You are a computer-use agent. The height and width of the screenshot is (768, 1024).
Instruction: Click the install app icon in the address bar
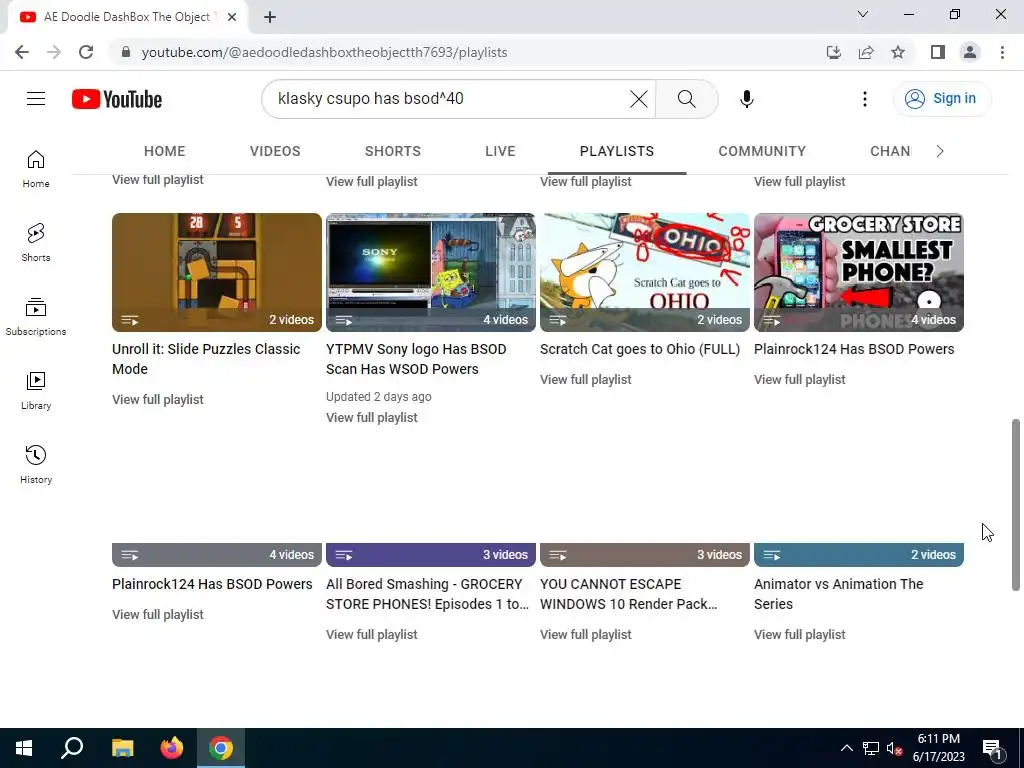tap(834, 52)
